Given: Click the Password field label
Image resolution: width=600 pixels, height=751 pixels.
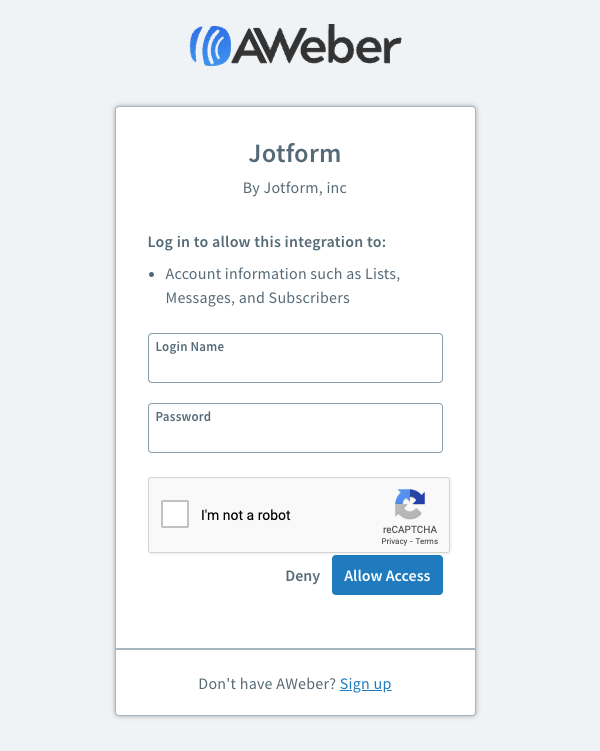Looking at the screenshot, I should [183, 417].
